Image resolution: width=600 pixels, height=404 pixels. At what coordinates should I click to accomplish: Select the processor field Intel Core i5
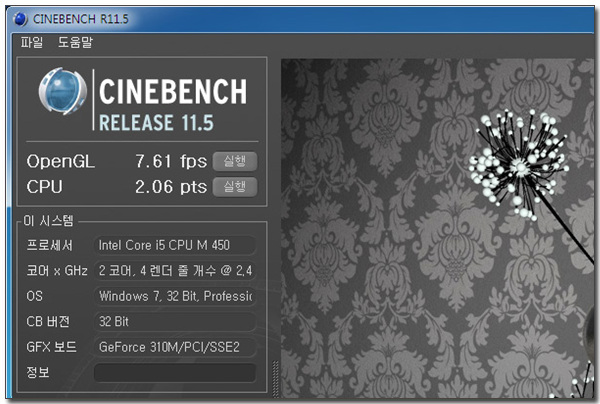[x=175, y=245]
